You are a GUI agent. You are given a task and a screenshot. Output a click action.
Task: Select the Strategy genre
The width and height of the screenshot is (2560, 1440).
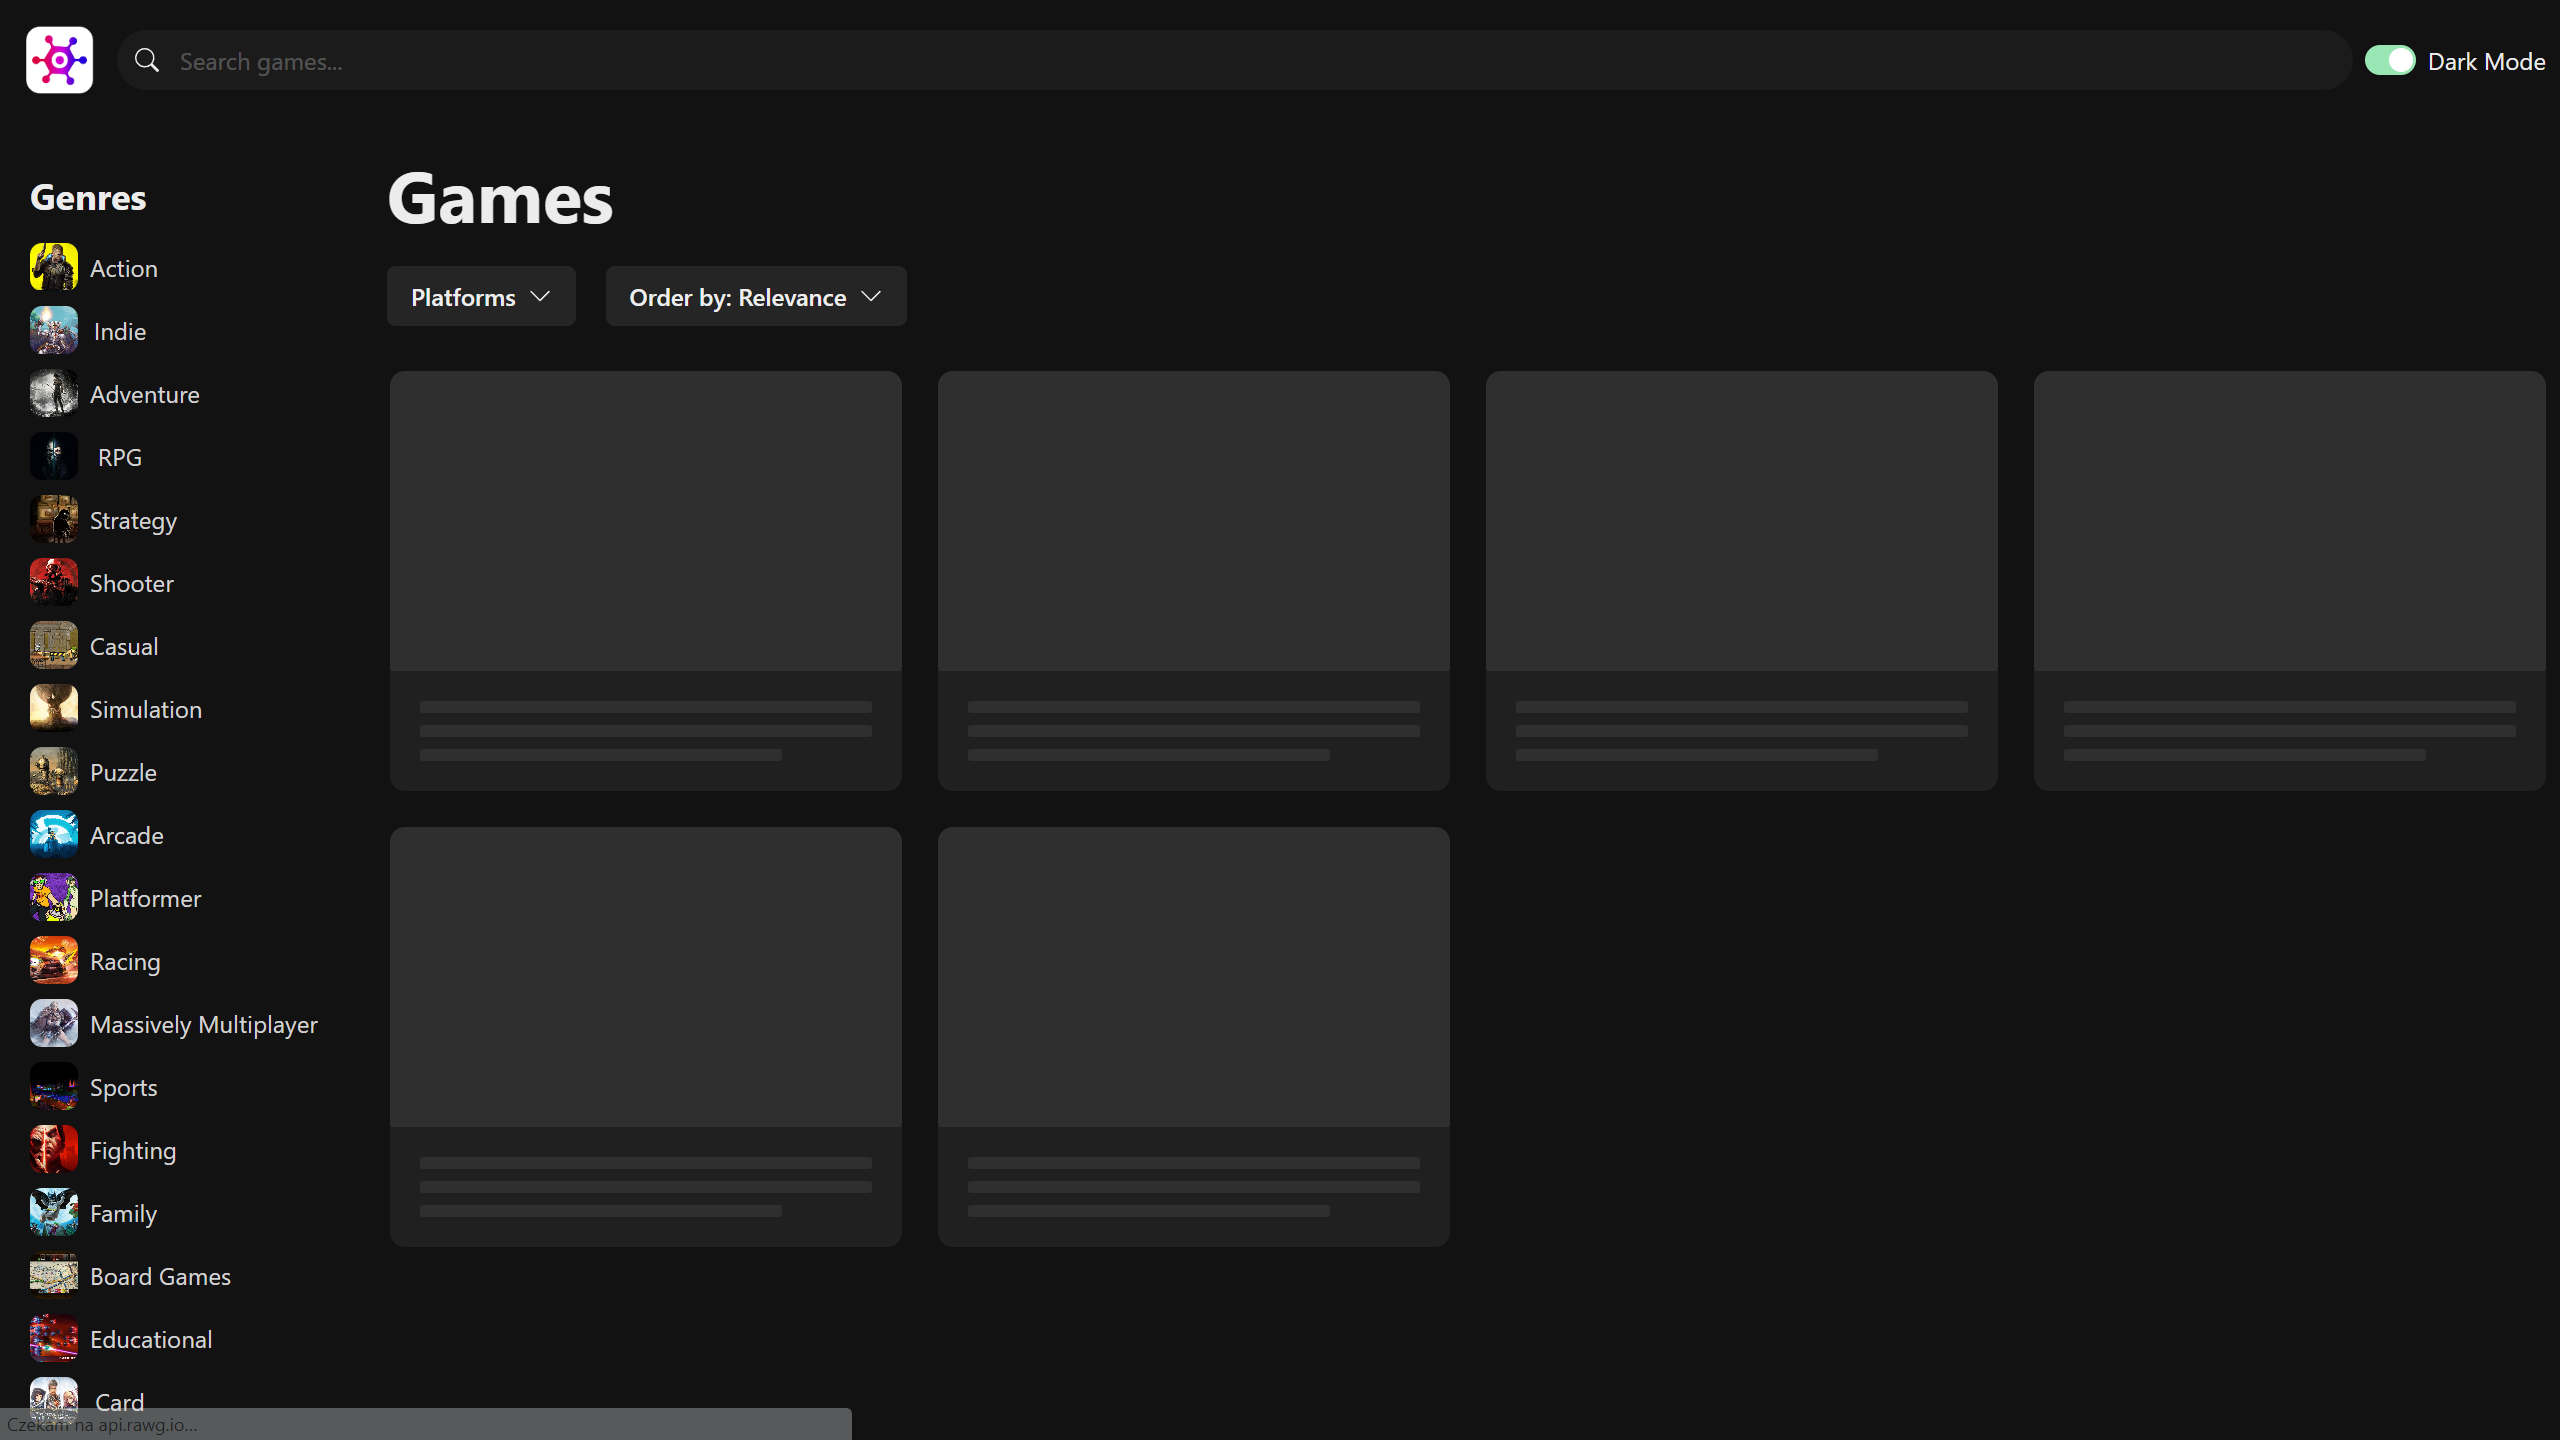point(133,520)
